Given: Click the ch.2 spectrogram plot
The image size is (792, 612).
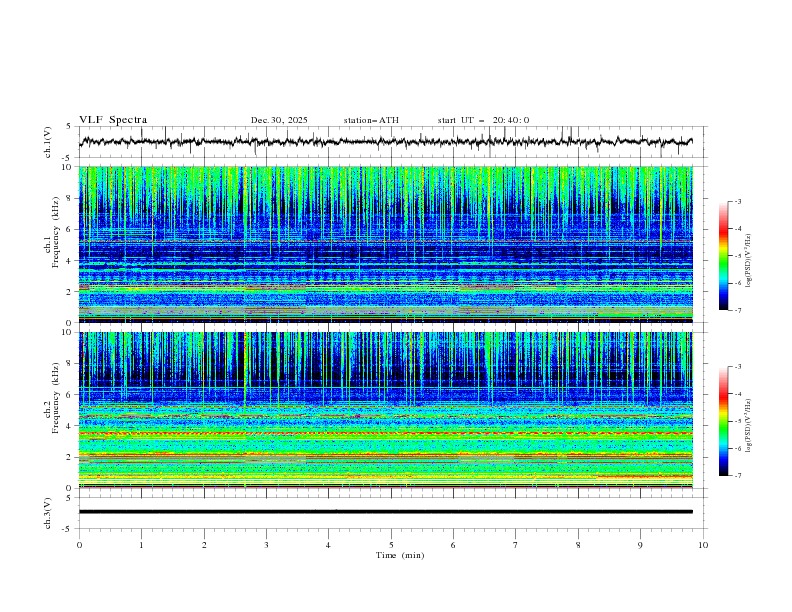Looking at the screenshot, I should (x=386, y=410).
